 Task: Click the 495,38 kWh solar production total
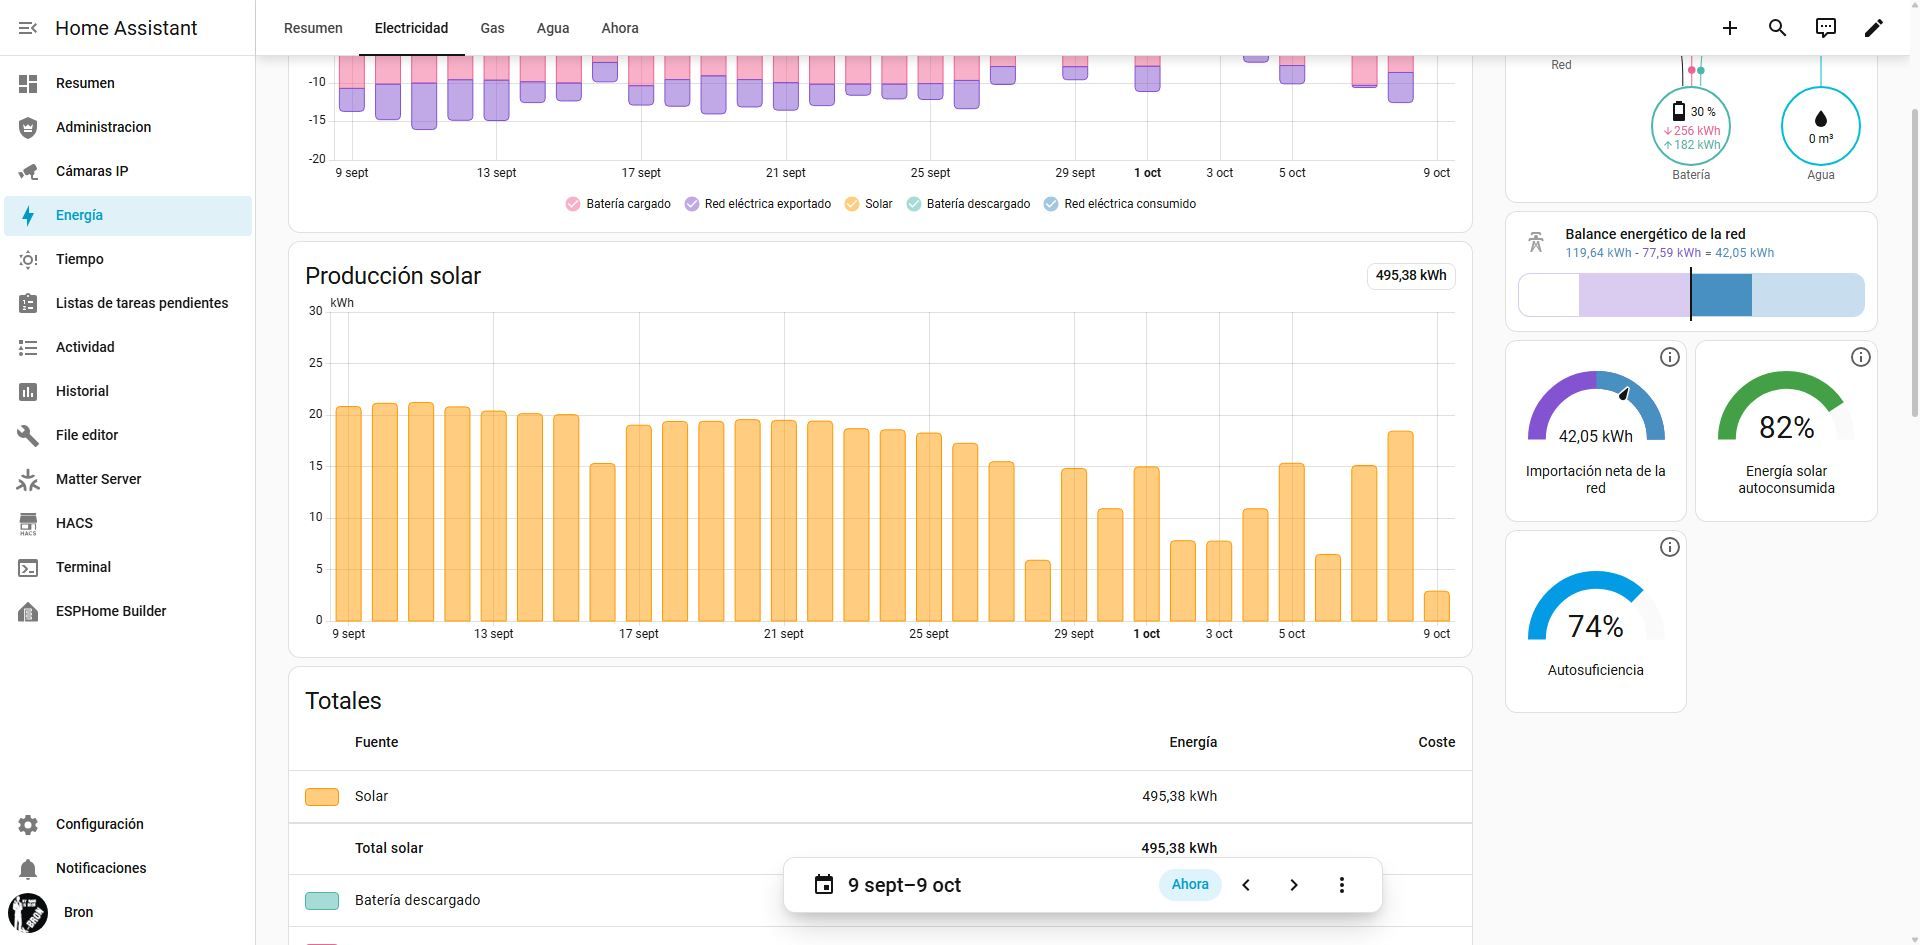click(x=1411, y=276)
